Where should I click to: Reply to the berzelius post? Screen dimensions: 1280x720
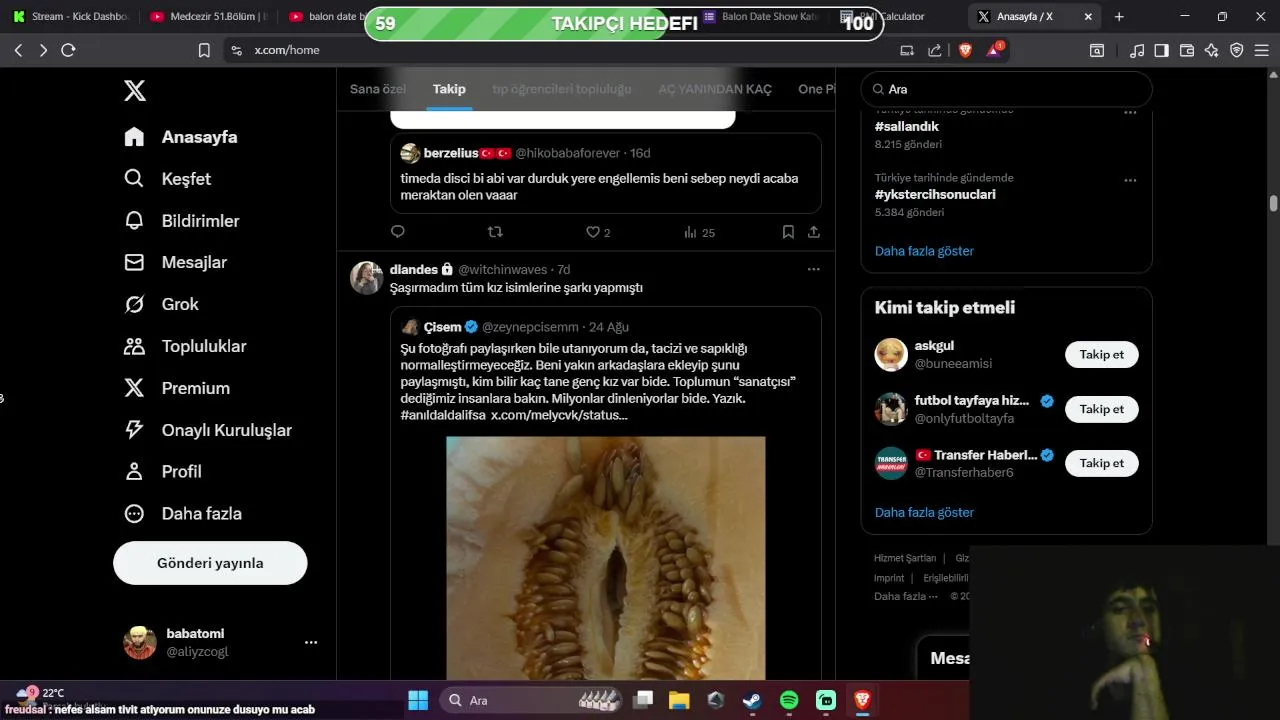pyautogui.click(x=398, y=232)
